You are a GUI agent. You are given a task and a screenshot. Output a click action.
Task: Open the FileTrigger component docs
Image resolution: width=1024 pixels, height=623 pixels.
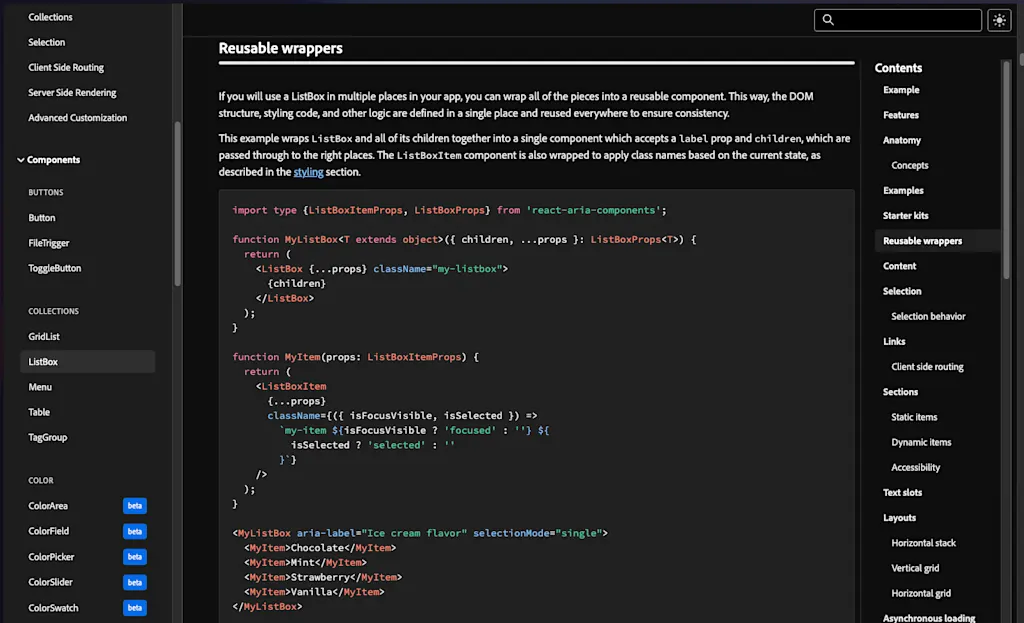pyautogui.click(x=48, y=243)
